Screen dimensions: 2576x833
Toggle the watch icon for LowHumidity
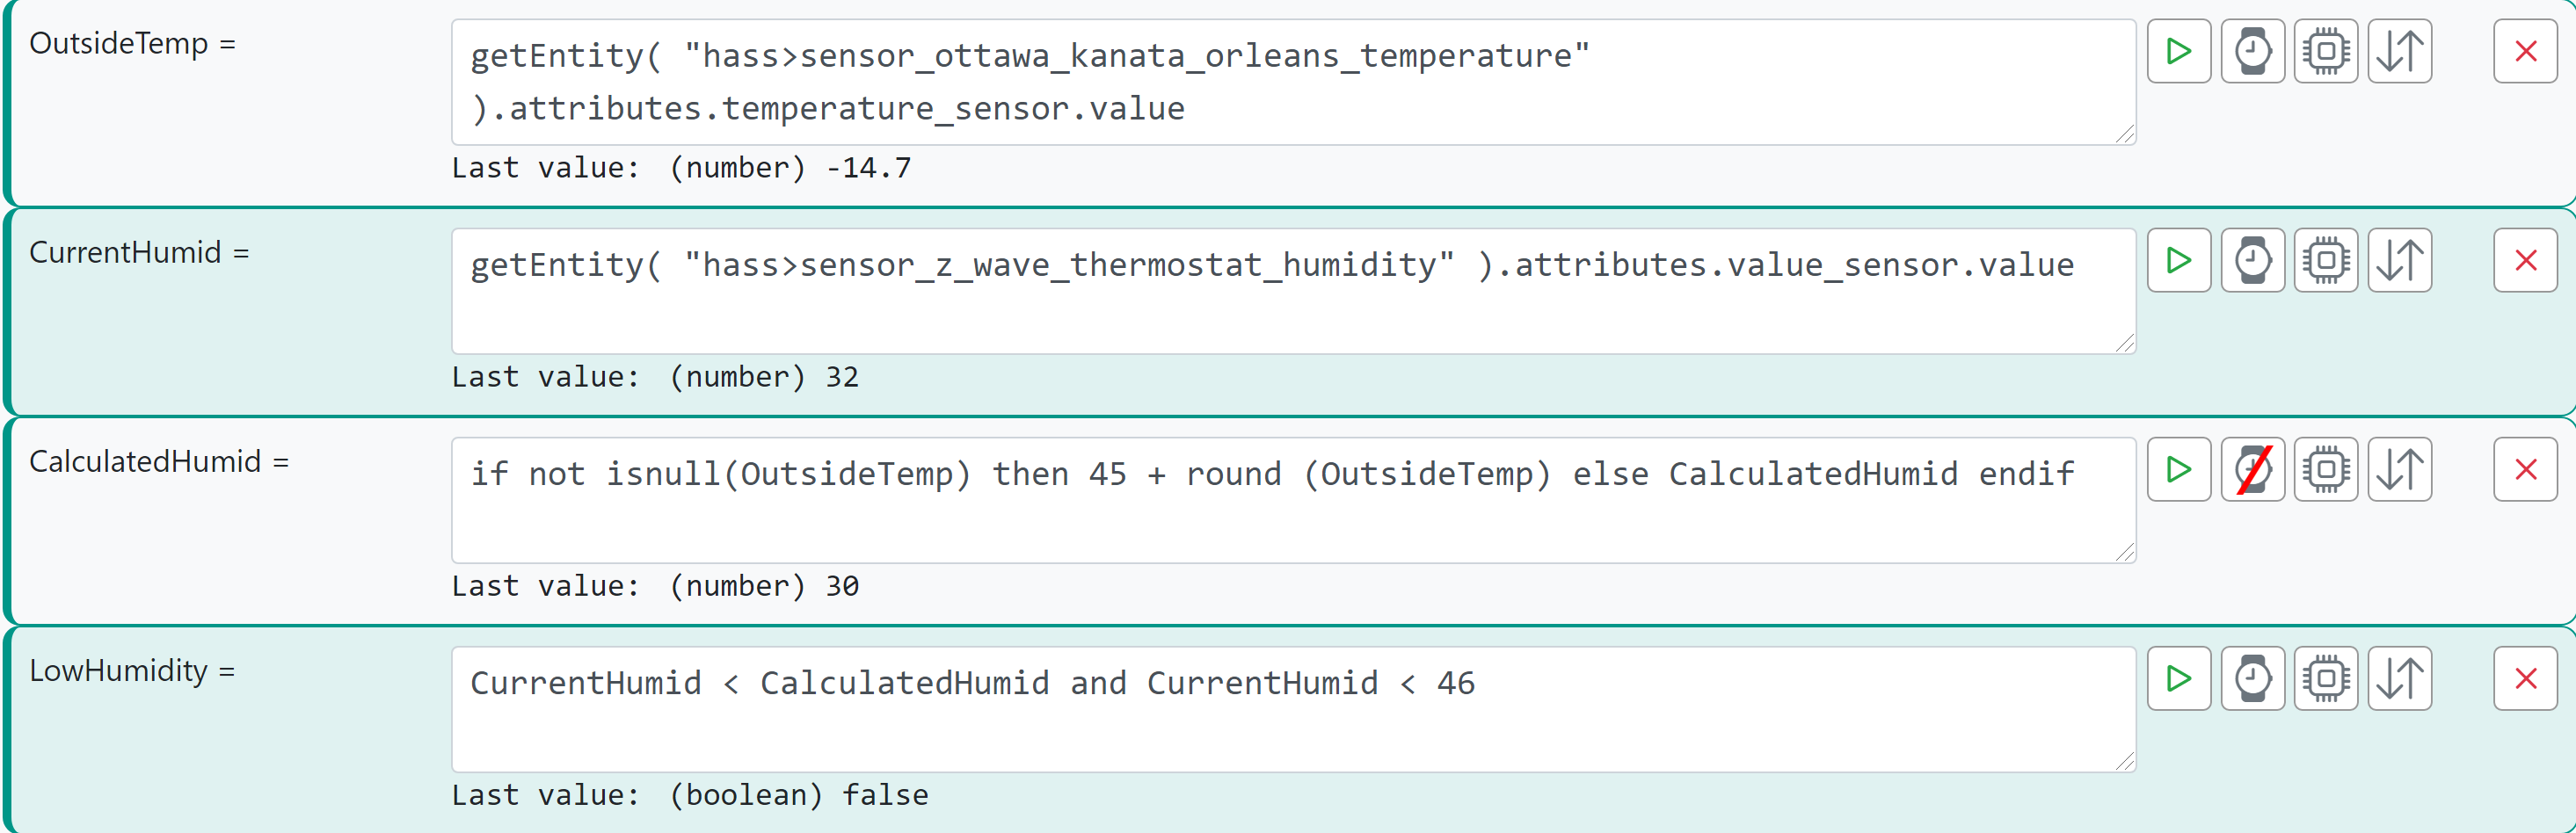2253,678
